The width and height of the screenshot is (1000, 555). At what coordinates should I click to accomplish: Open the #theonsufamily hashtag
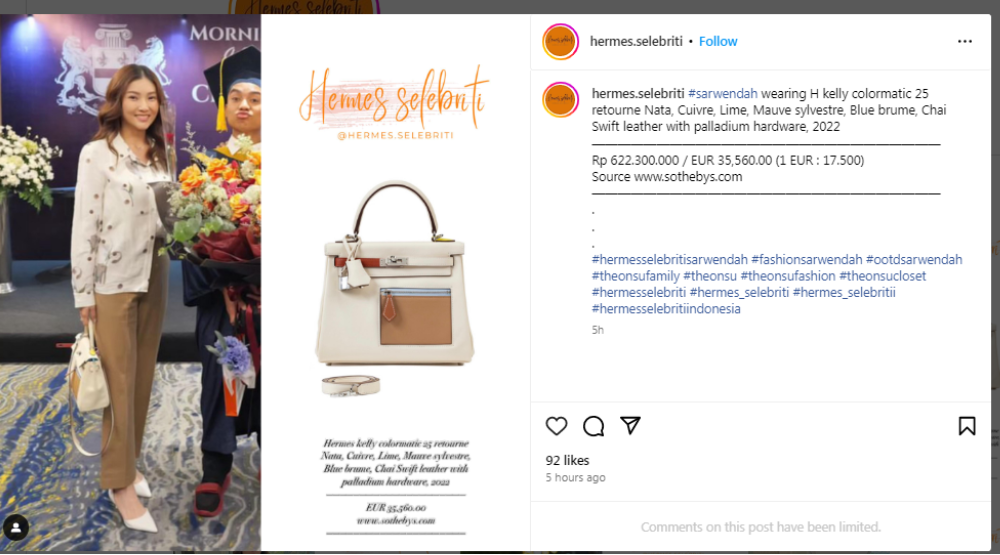pyautogui.click(x=636, y=276)
